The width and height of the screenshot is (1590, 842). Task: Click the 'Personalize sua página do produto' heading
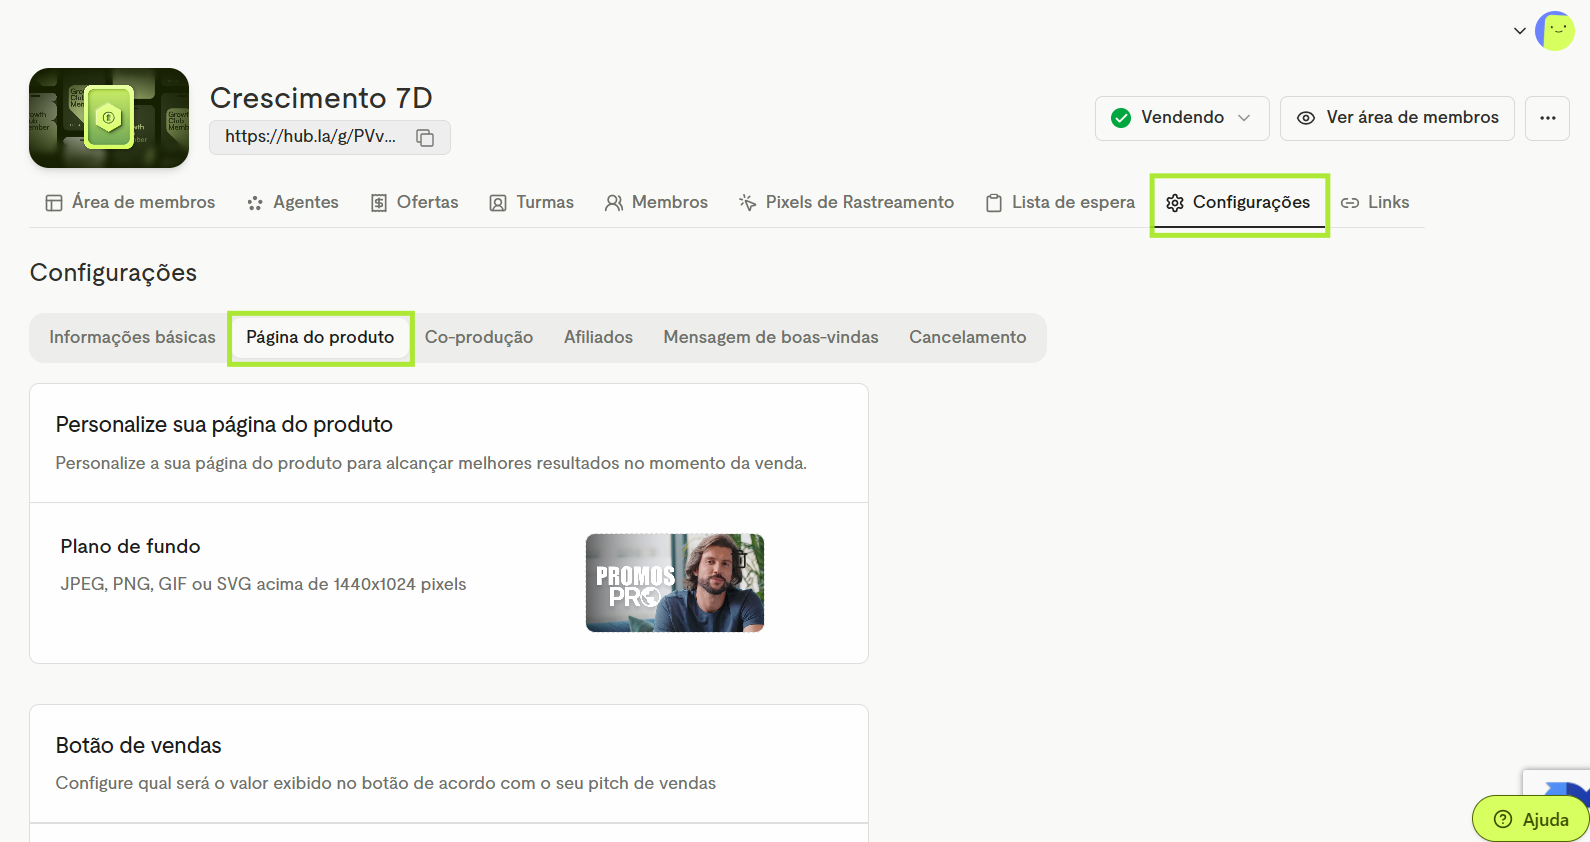[224, 425]
